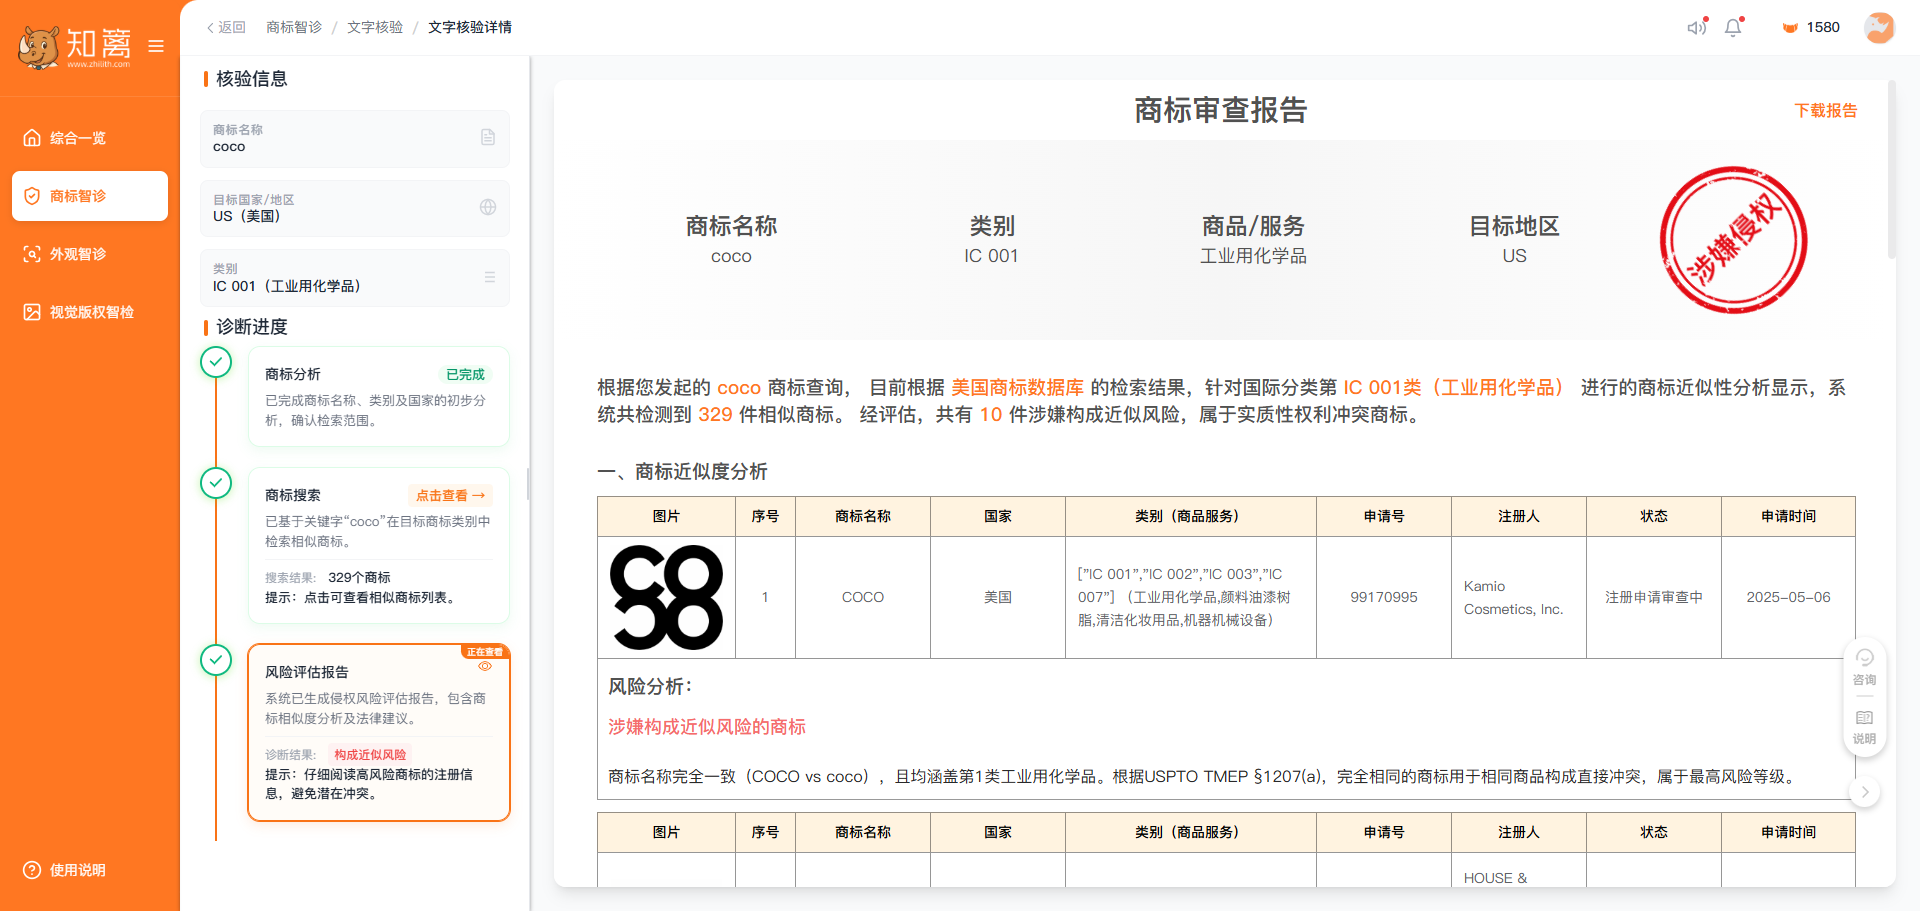Click the 商标名称 coco field

point(355,138)
